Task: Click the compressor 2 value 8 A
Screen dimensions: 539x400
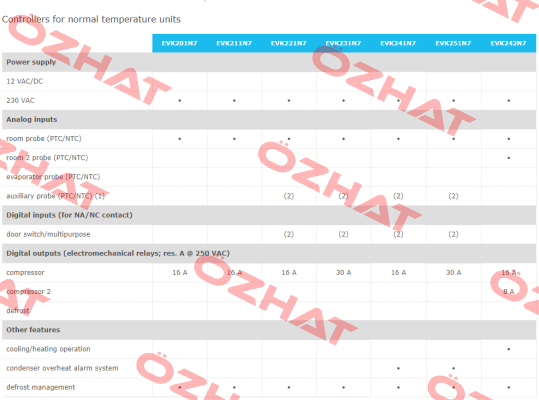Action: [509, 292]
